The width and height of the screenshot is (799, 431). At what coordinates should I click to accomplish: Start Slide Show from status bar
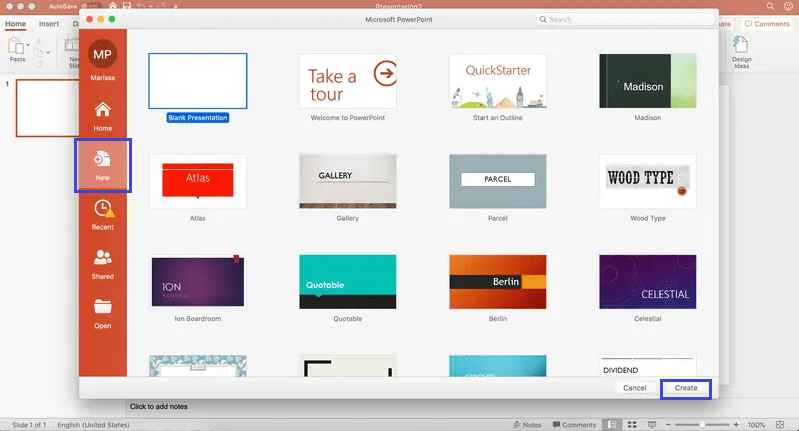[652, 424]
